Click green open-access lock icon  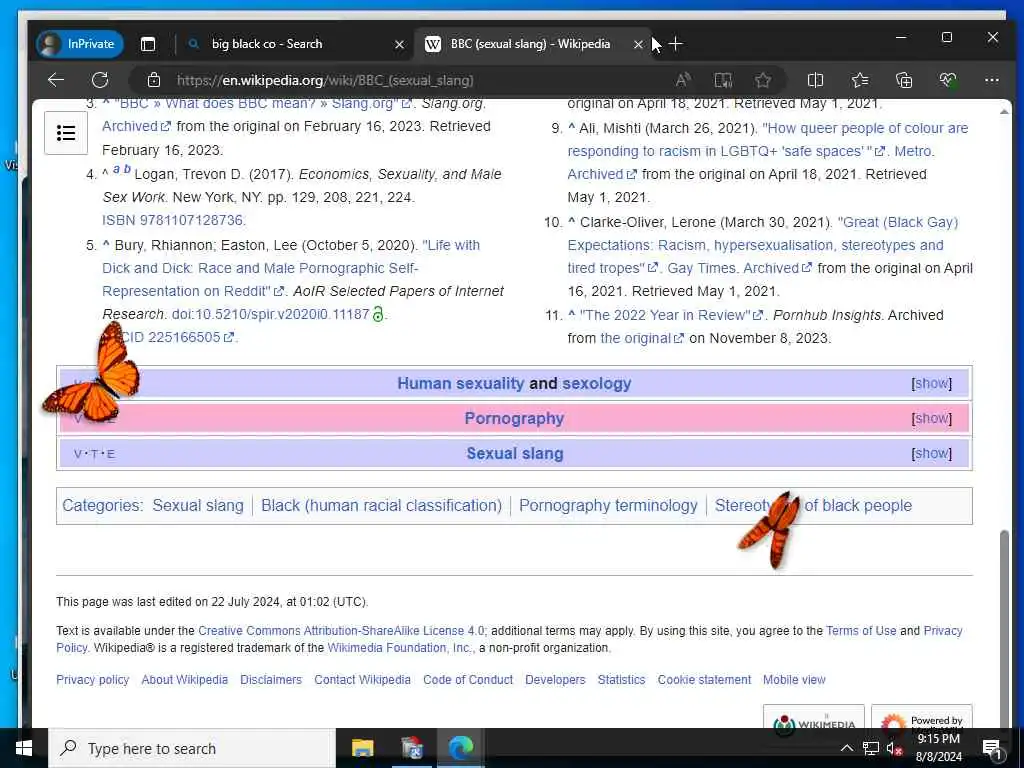[378, 315]
